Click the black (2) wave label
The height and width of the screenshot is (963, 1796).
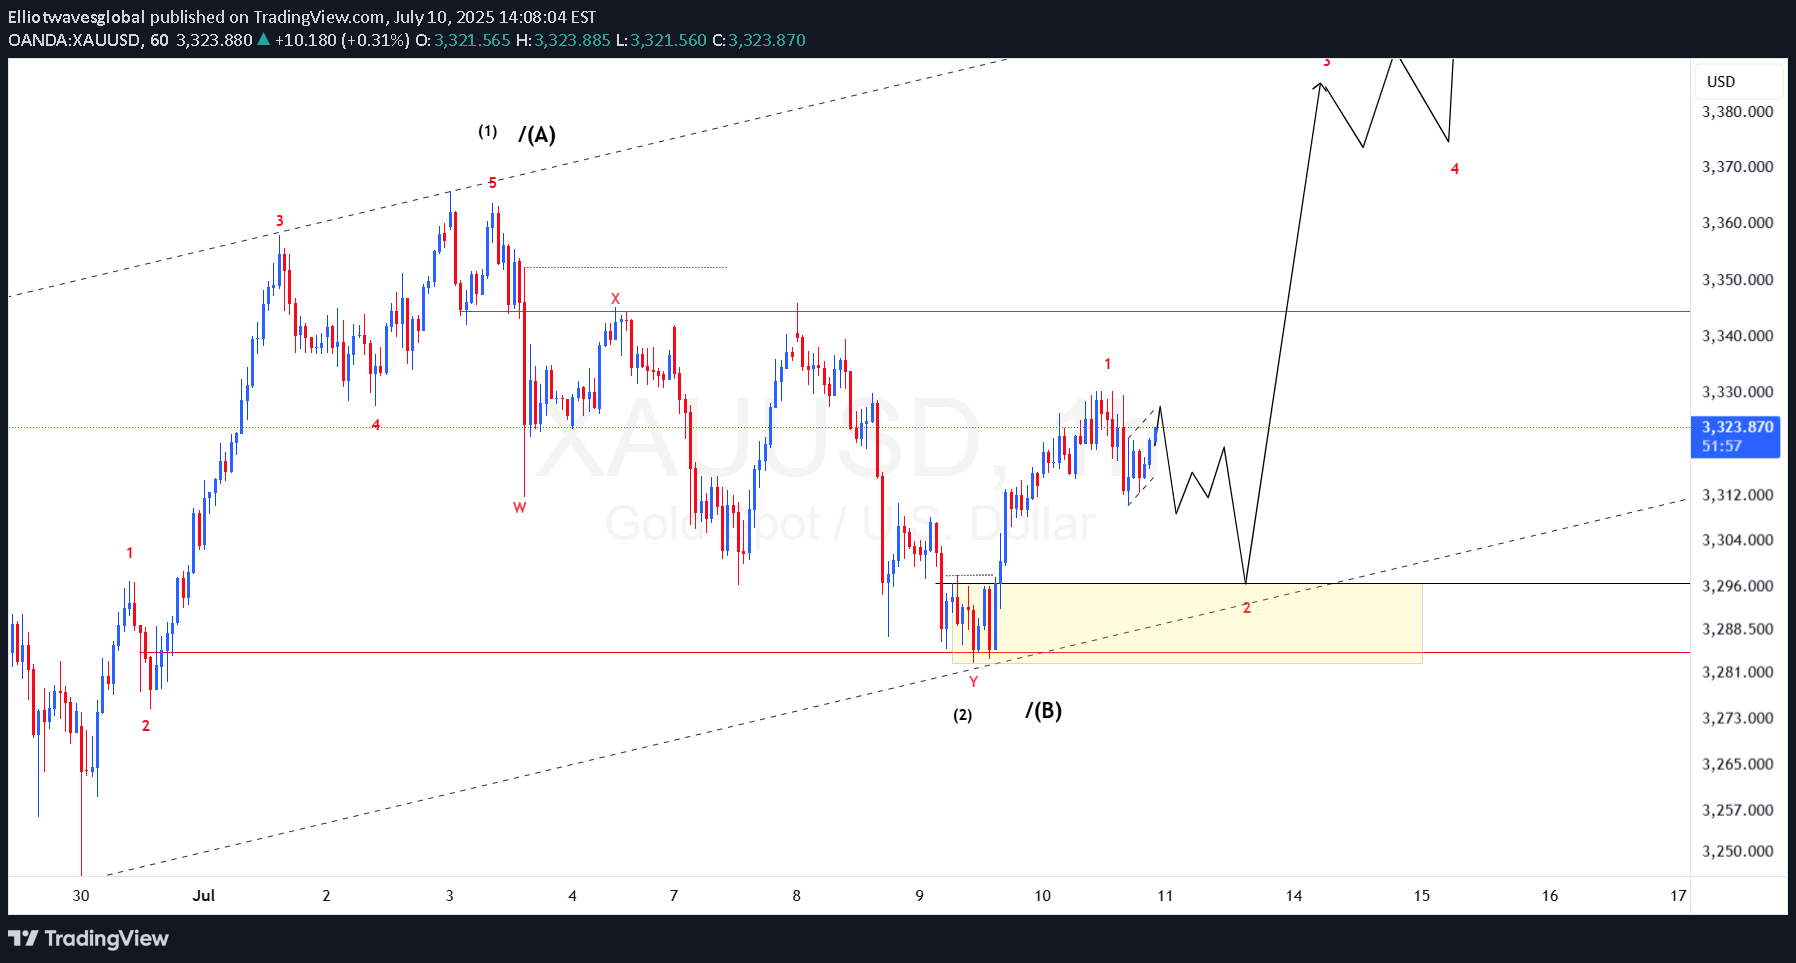[962, 715]
